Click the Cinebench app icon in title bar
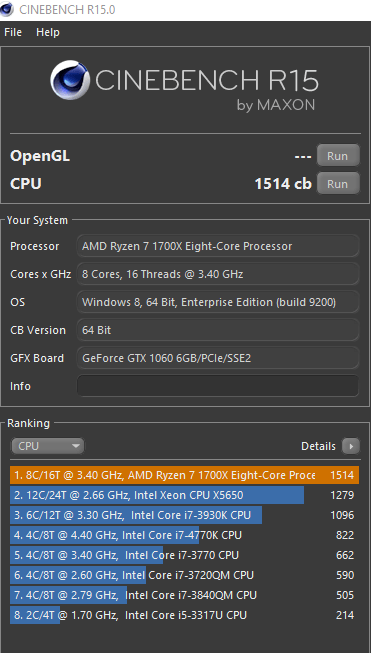The height and width of the screenshot is (653, 371). [x=6, y=9]
